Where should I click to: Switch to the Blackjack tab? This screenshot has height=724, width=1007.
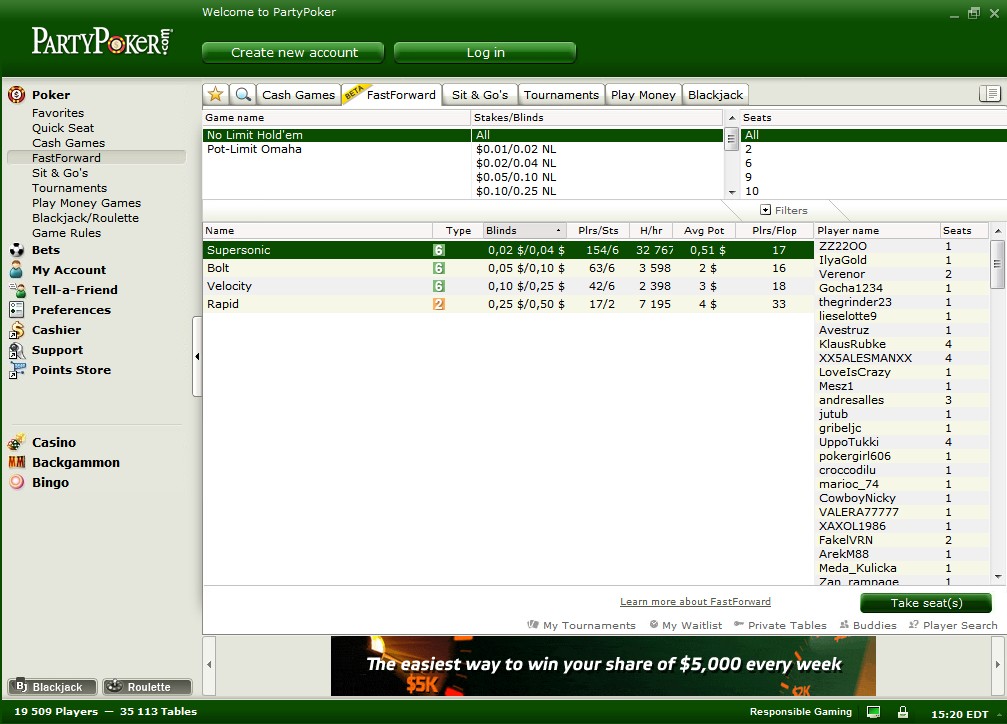click(715, 94)
